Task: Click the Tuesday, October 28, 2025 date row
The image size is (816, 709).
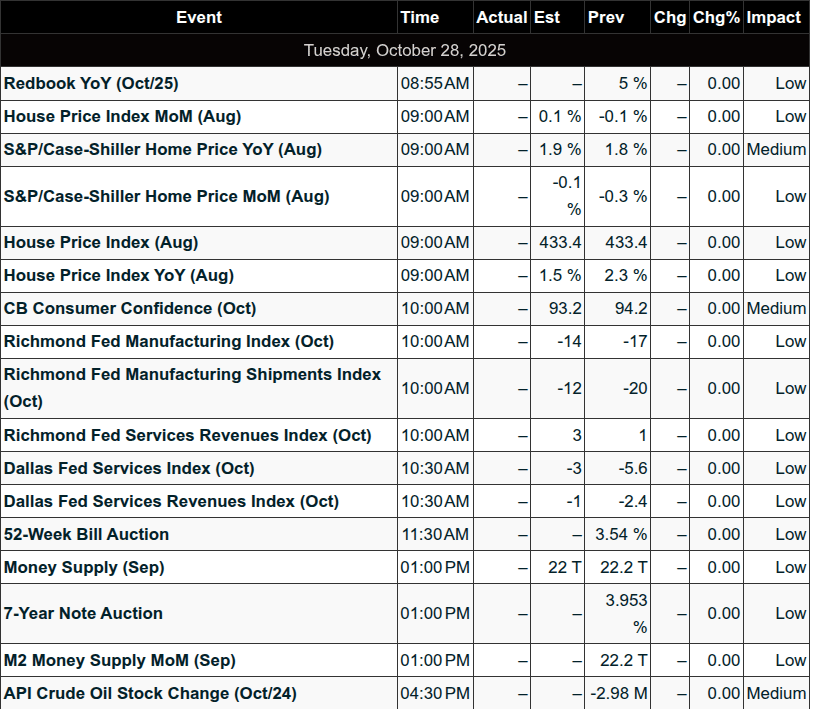Action: click(405, 50)
